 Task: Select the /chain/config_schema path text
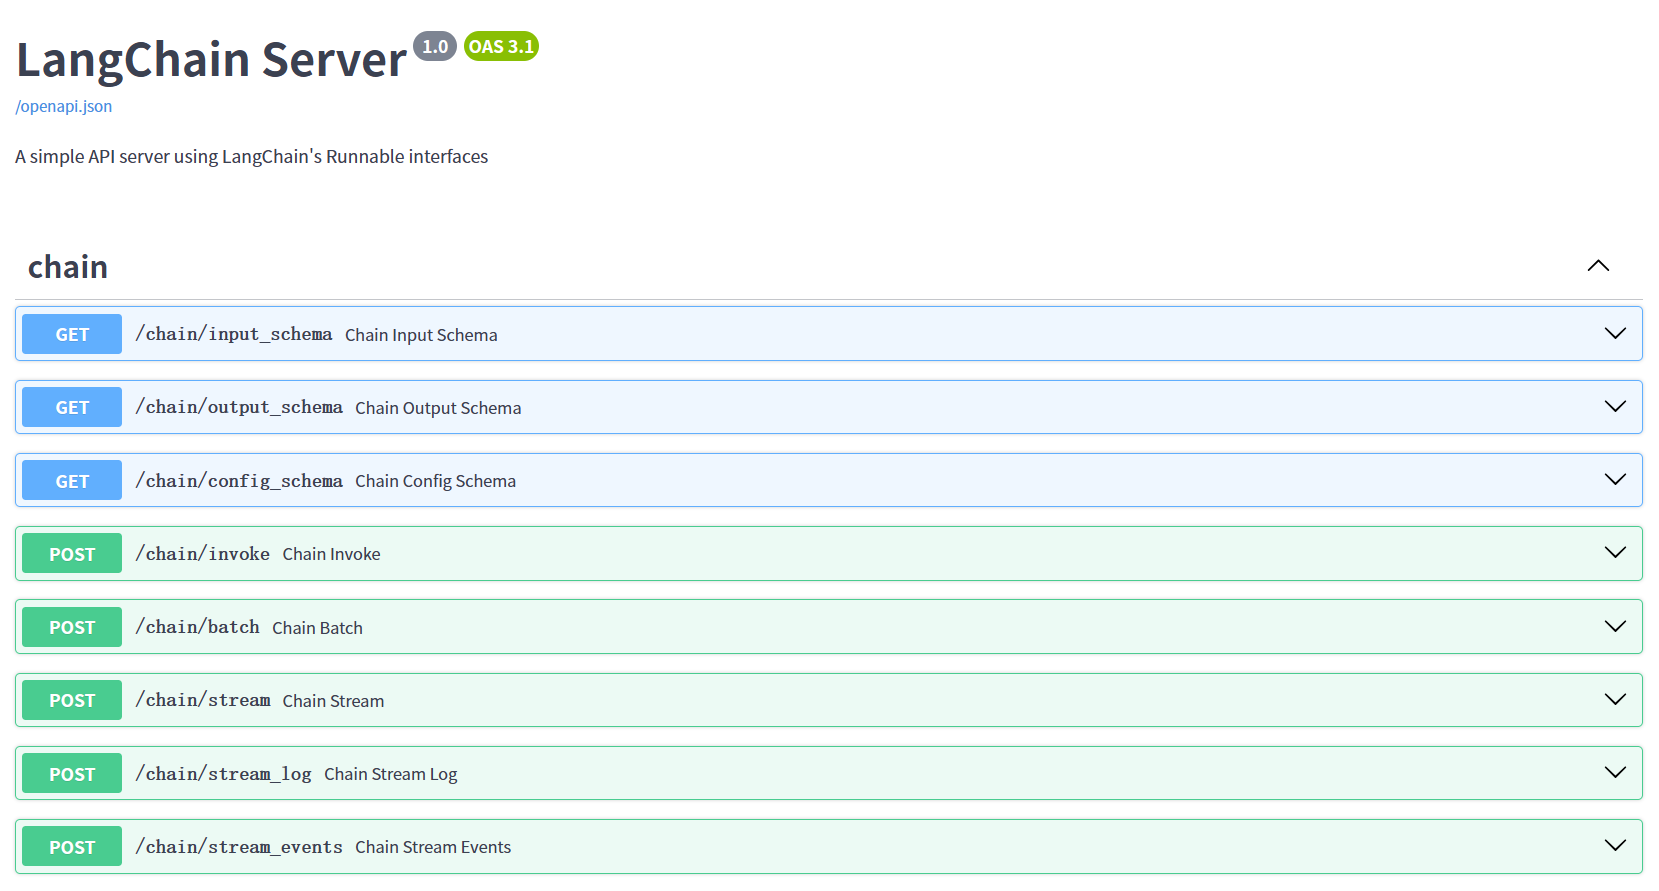pos(239,481)
